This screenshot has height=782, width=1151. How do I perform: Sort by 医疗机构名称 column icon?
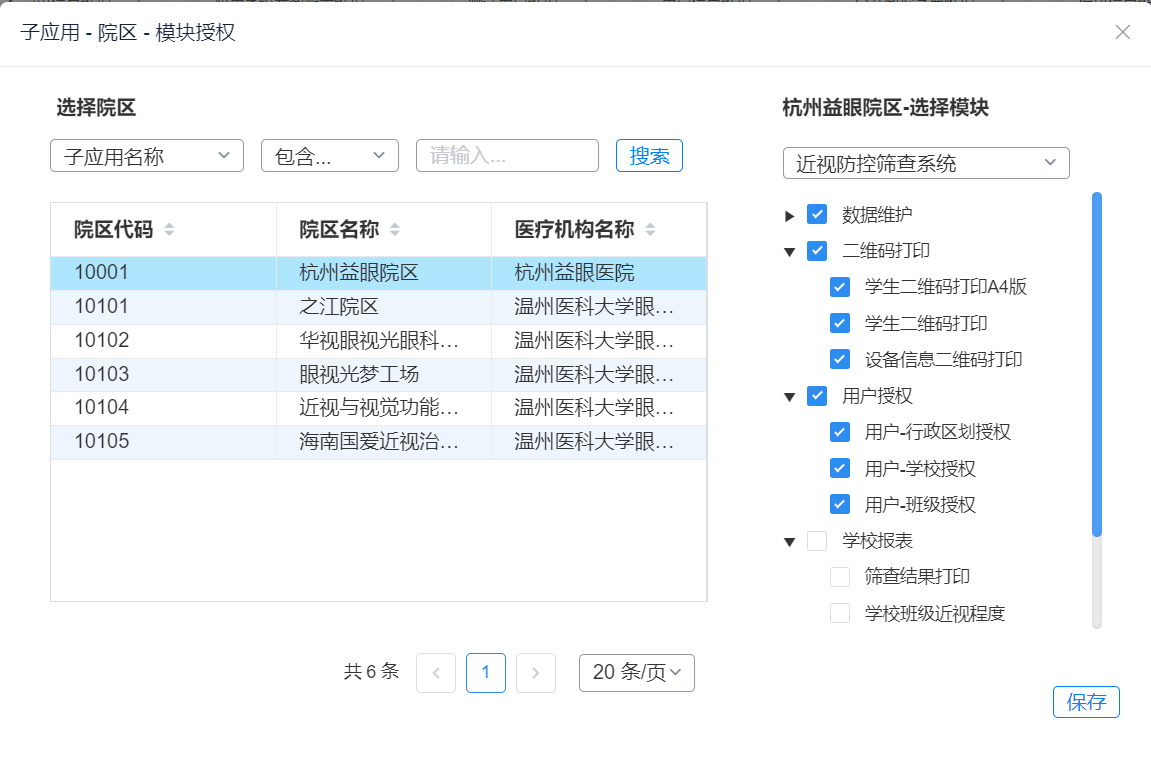[650, 230]
